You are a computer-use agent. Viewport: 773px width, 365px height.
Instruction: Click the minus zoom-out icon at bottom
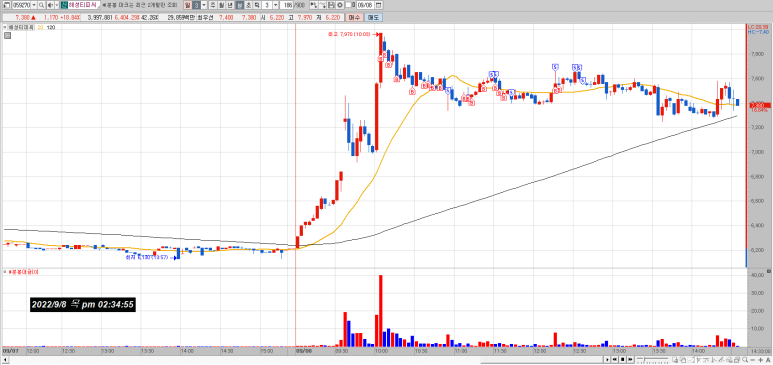752,360
